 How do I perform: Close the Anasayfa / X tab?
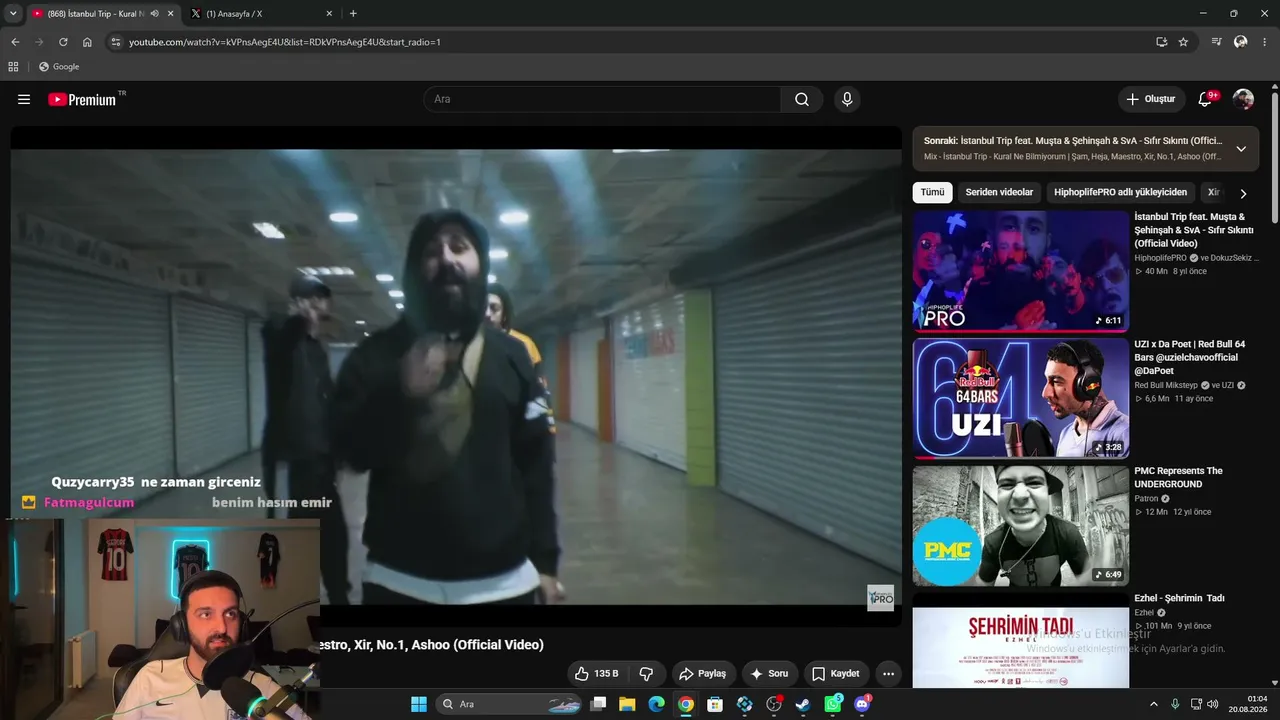(329, 14)
